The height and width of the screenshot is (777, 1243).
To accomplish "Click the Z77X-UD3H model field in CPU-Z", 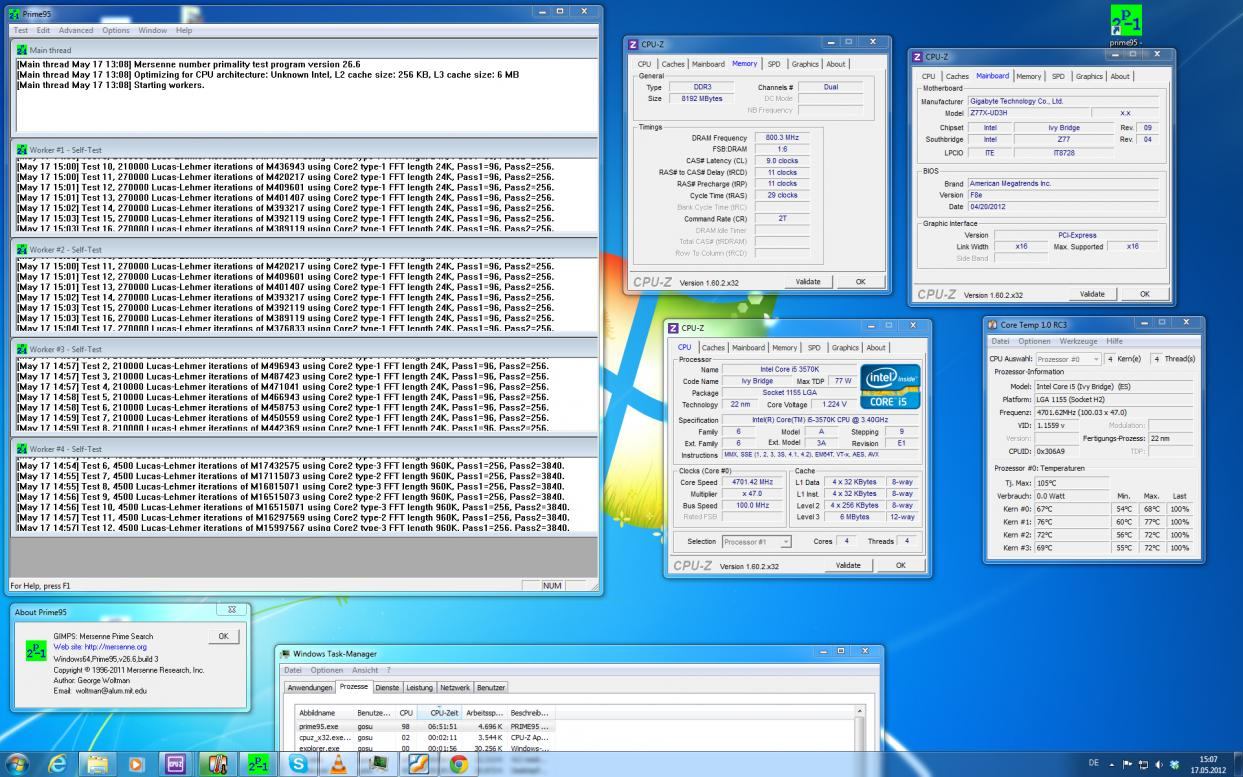I will (x=1028, y=113).
